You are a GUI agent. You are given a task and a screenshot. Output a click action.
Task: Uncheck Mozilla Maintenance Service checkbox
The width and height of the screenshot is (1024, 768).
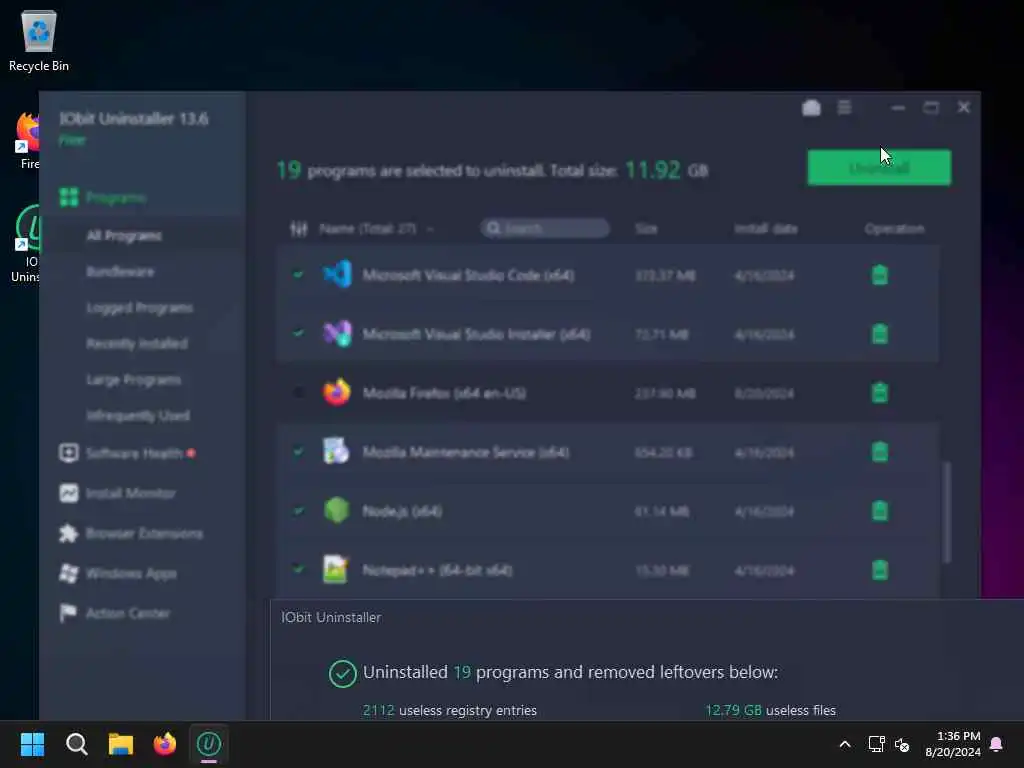pos(298,452)
